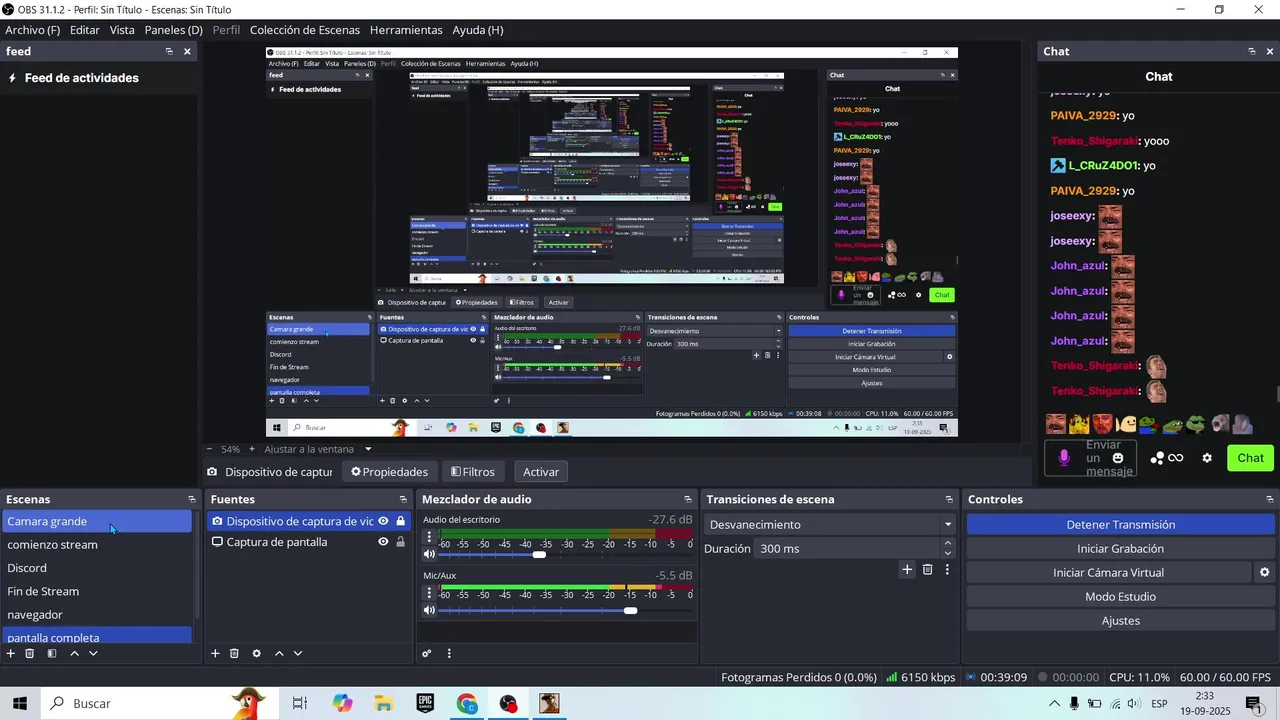Image resolution: width=1280 pixels, height=720 pixels.
Task: Toggle visibility of Dispositivo de captura source
Action: click(x=383, y=521)
